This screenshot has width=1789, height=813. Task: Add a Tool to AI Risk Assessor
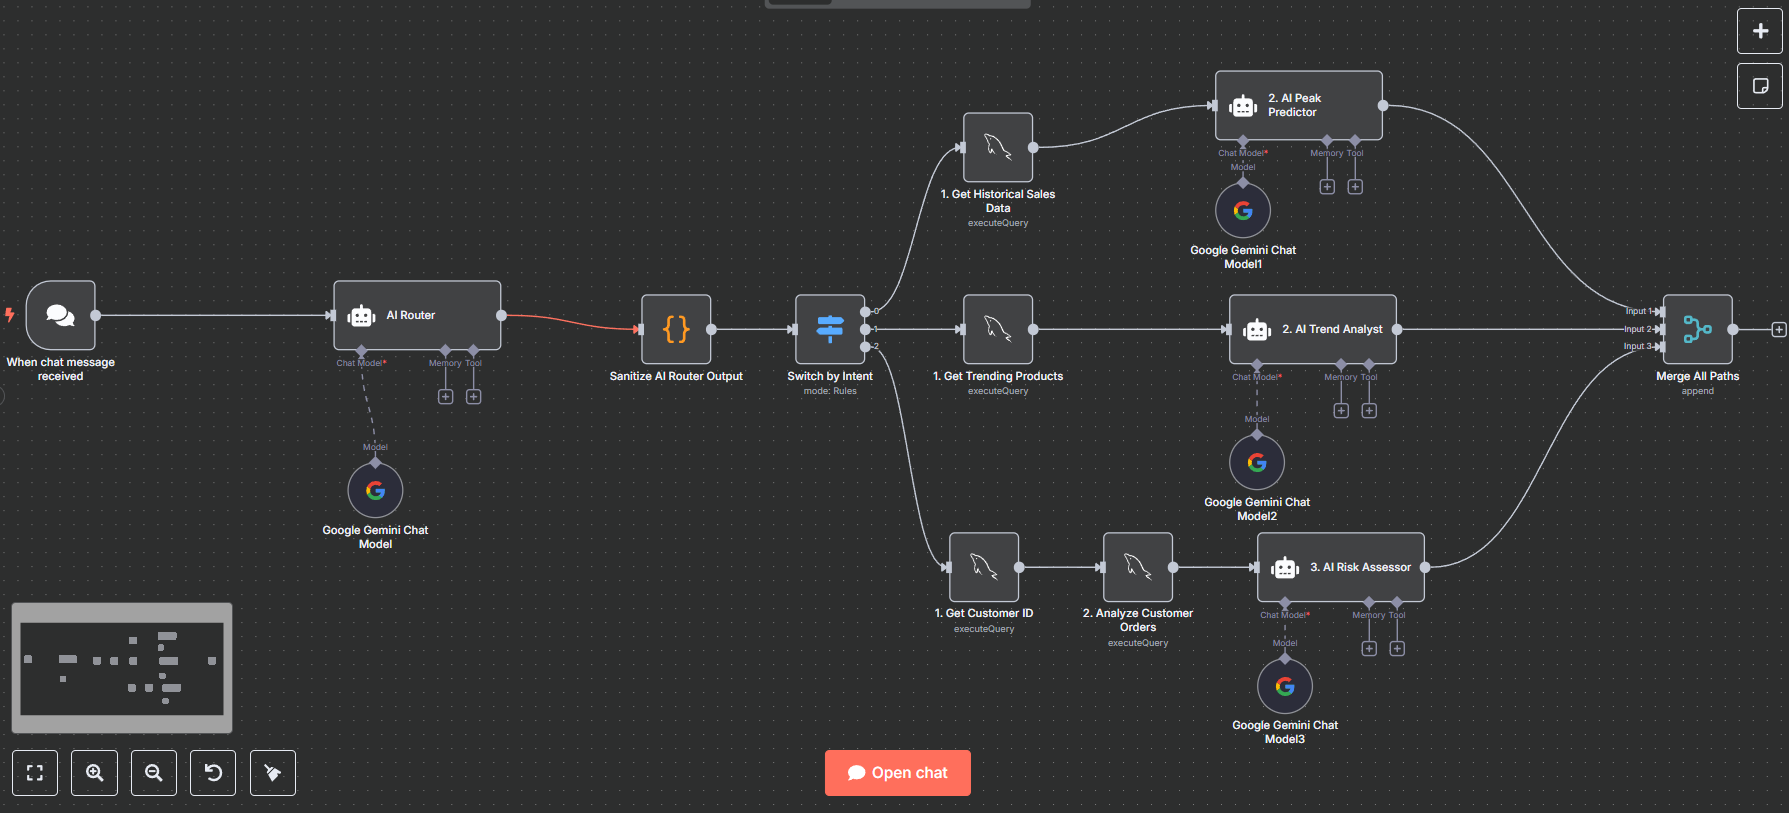tap(1397, 649)
